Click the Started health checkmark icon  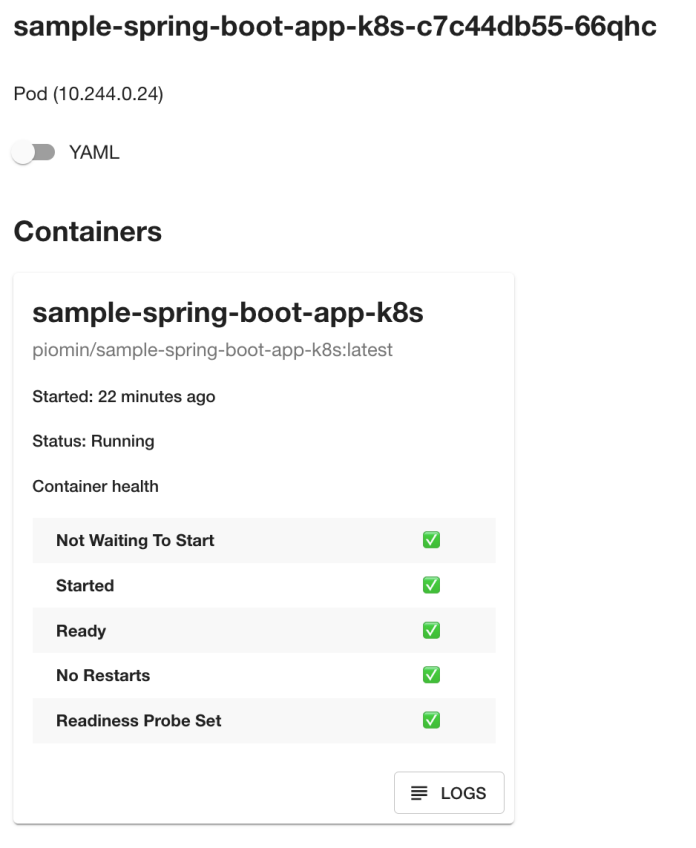coord(431,585)
